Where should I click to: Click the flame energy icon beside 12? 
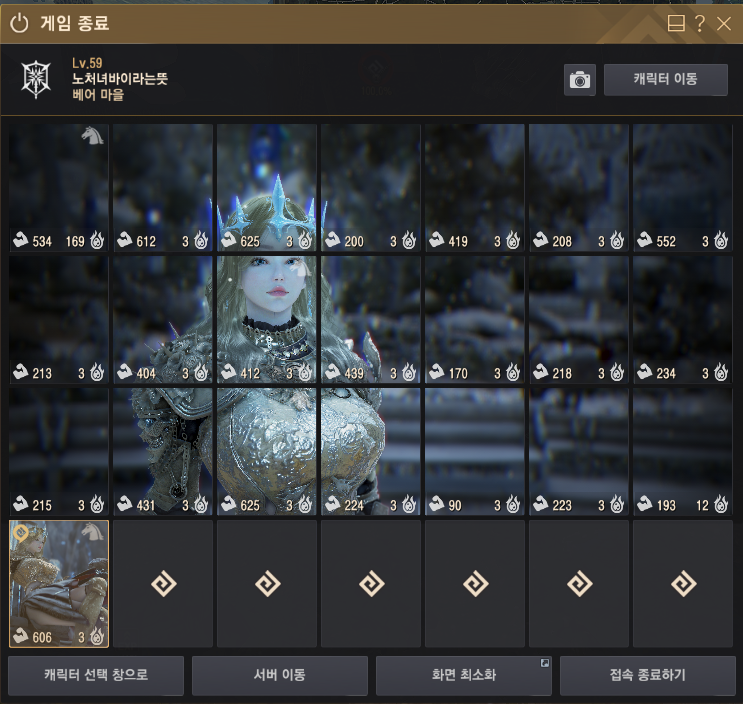721,504
